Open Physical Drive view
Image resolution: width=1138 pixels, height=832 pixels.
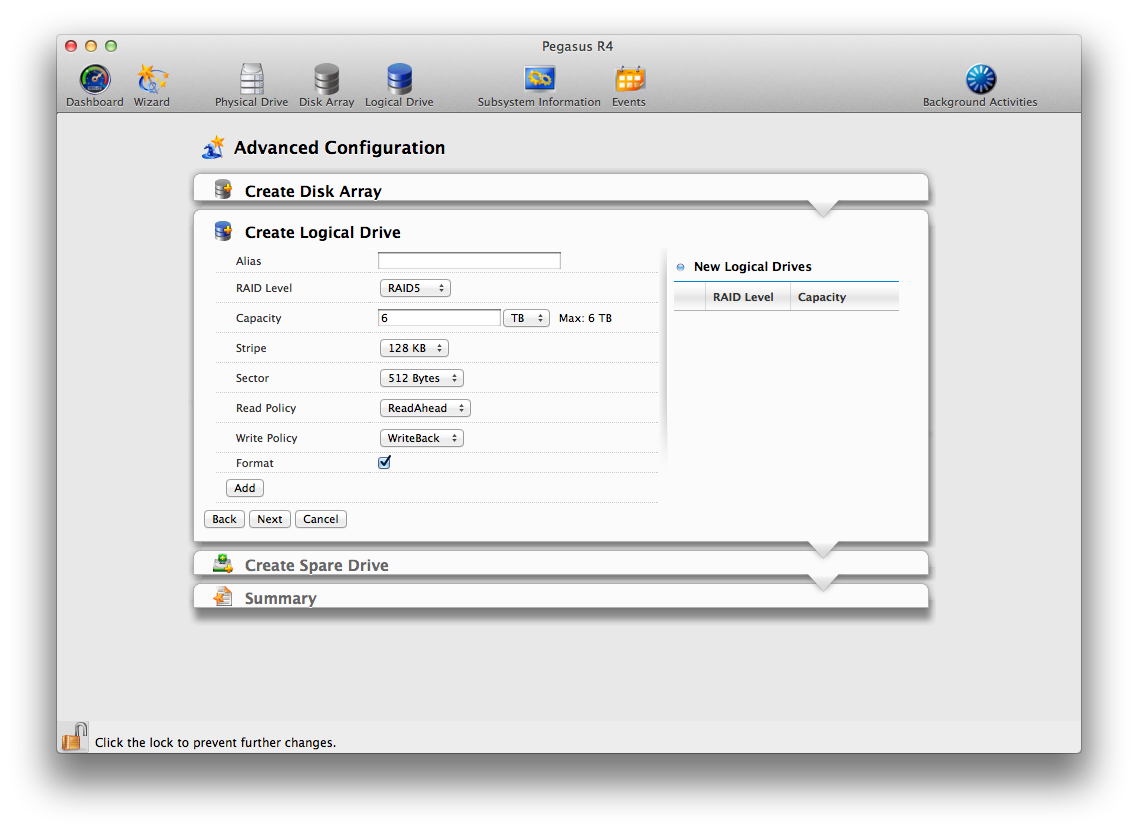pyautogui.click(x=251, y=80)
